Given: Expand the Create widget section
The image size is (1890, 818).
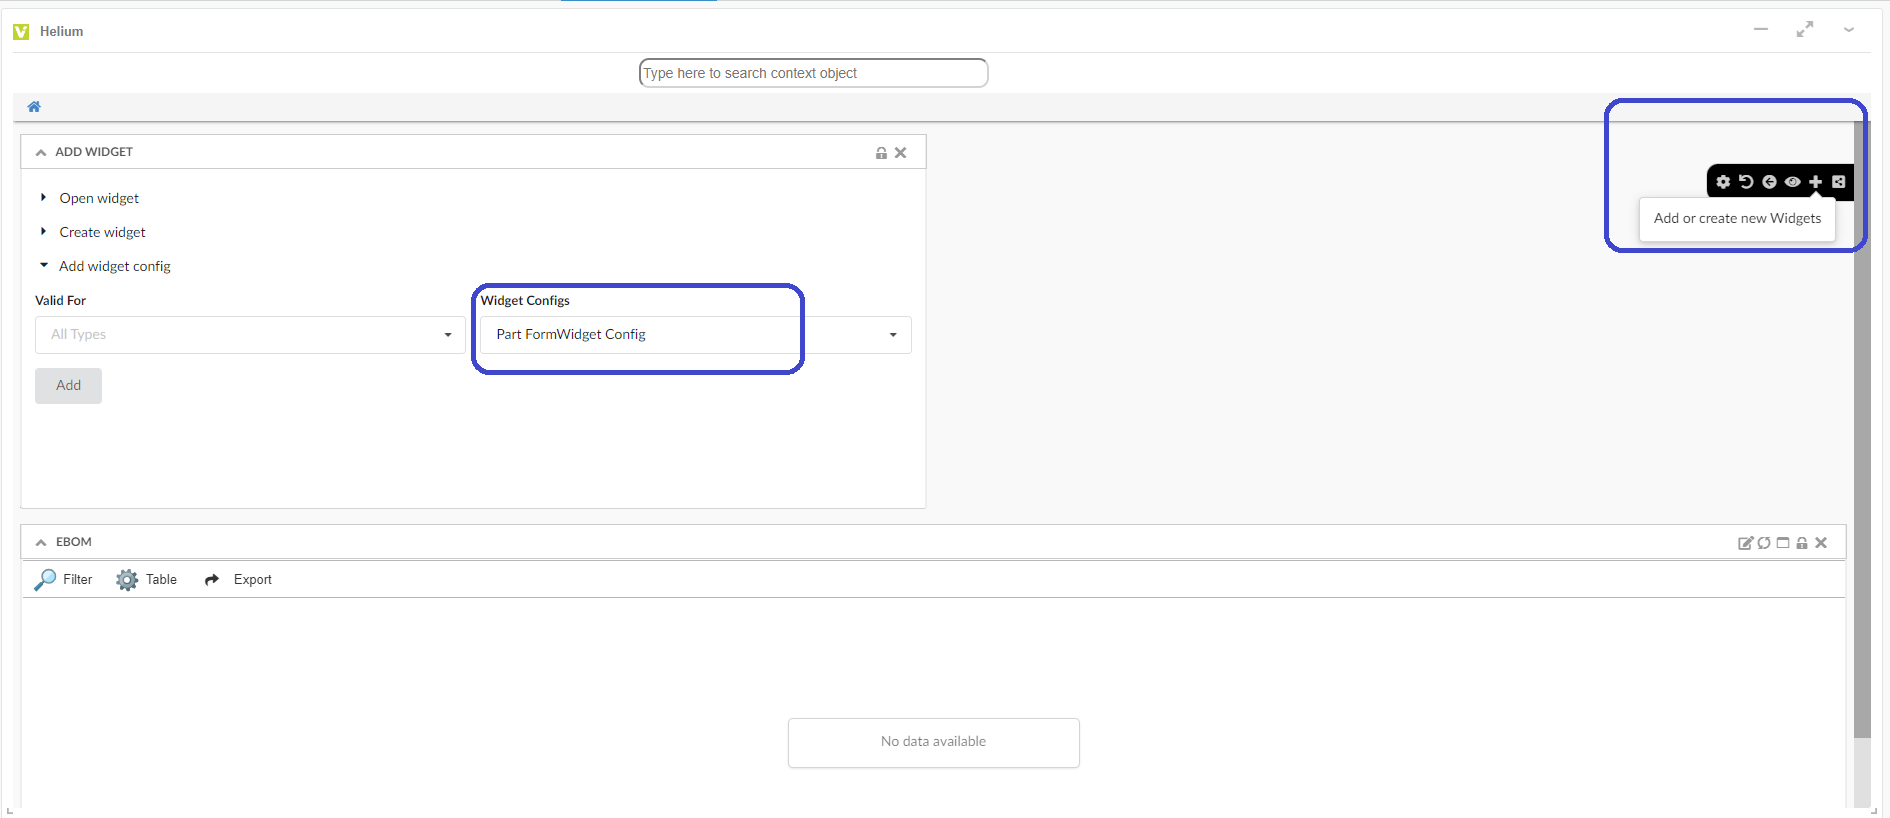Looking at the screenshot, I should click(x=101, y=232).
